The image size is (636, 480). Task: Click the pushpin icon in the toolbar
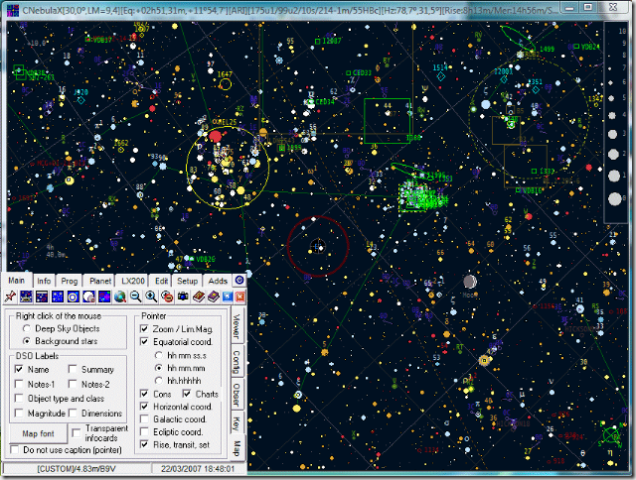pos(9,297)
